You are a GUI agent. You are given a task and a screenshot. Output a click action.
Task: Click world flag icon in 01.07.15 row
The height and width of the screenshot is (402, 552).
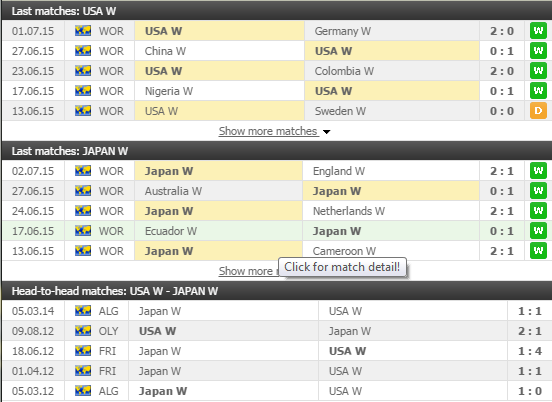[83, 31]
